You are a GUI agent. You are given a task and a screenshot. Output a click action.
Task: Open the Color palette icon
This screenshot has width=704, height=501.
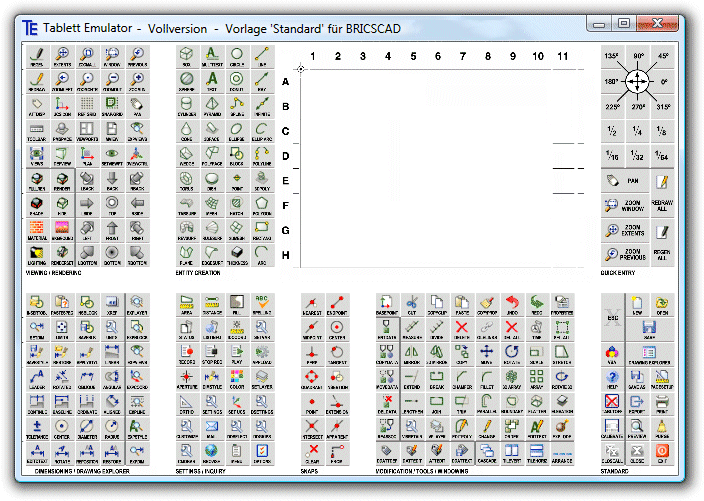pos(237,379)
